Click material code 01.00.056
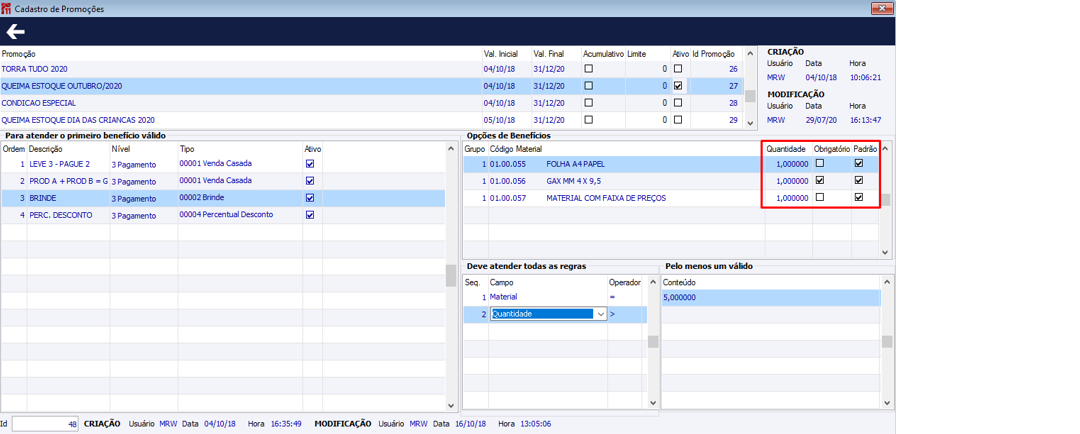 pos(508,181)
